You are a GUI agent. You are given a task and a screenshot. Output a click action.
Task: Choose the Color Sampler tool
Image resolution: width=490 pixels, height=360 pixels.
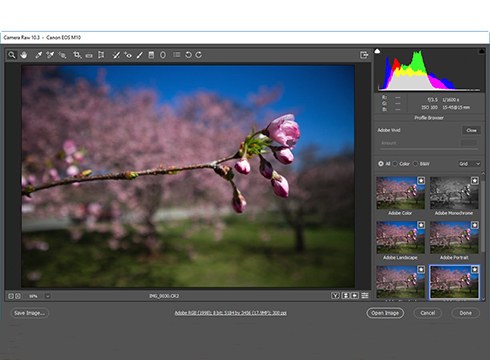pos(50,55)
